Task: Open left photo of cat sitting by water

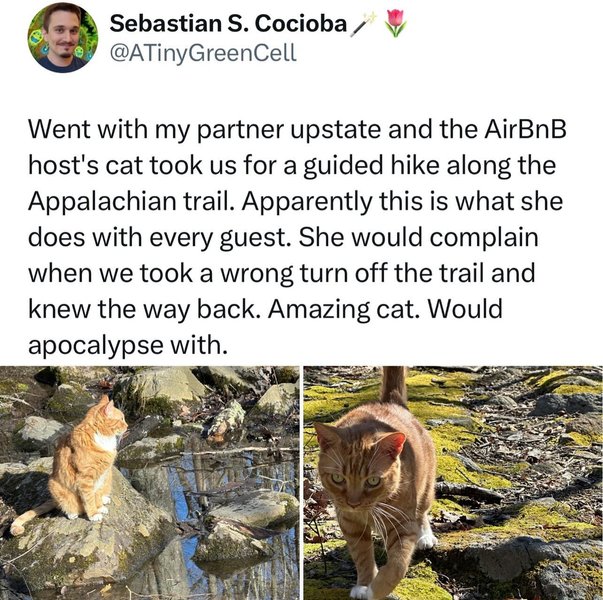Action: 149,483
